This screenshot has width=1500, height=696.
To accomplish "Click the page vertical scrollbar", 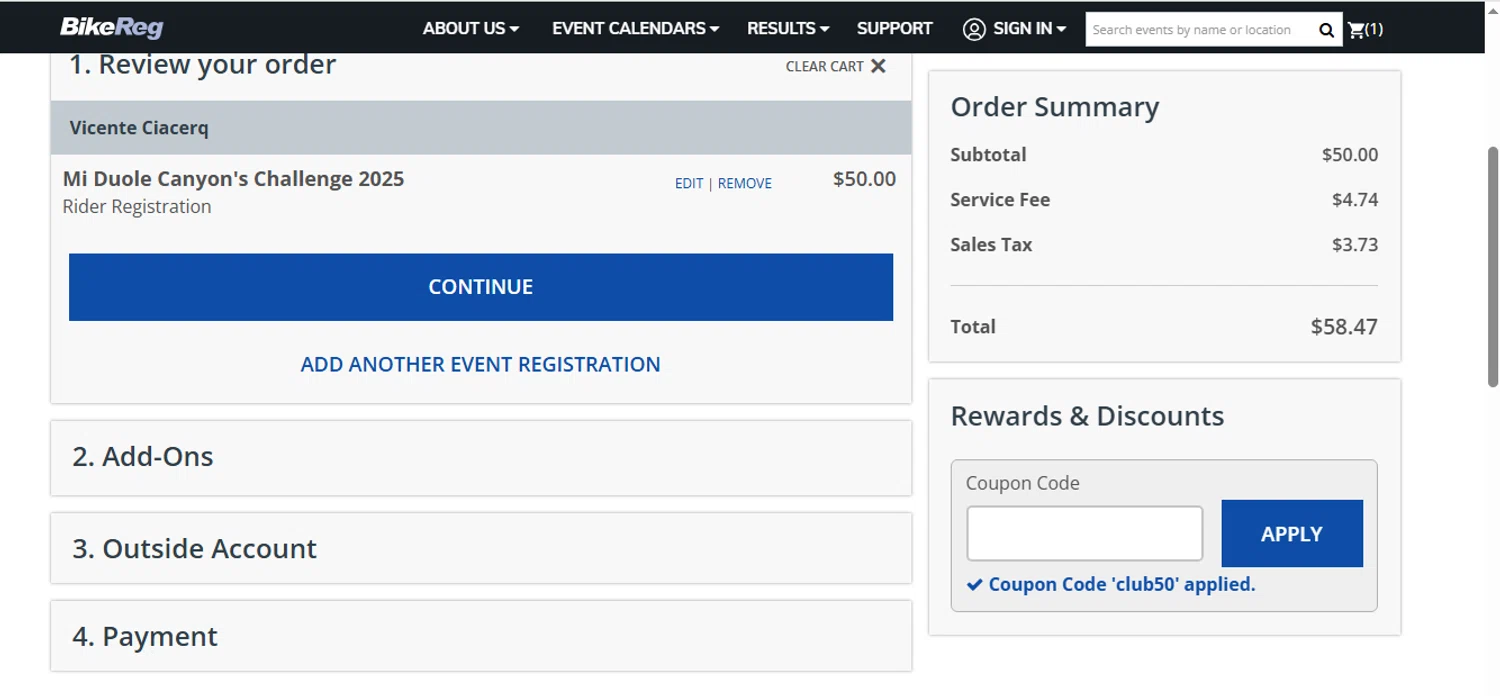I will [x=1493, y=266].
